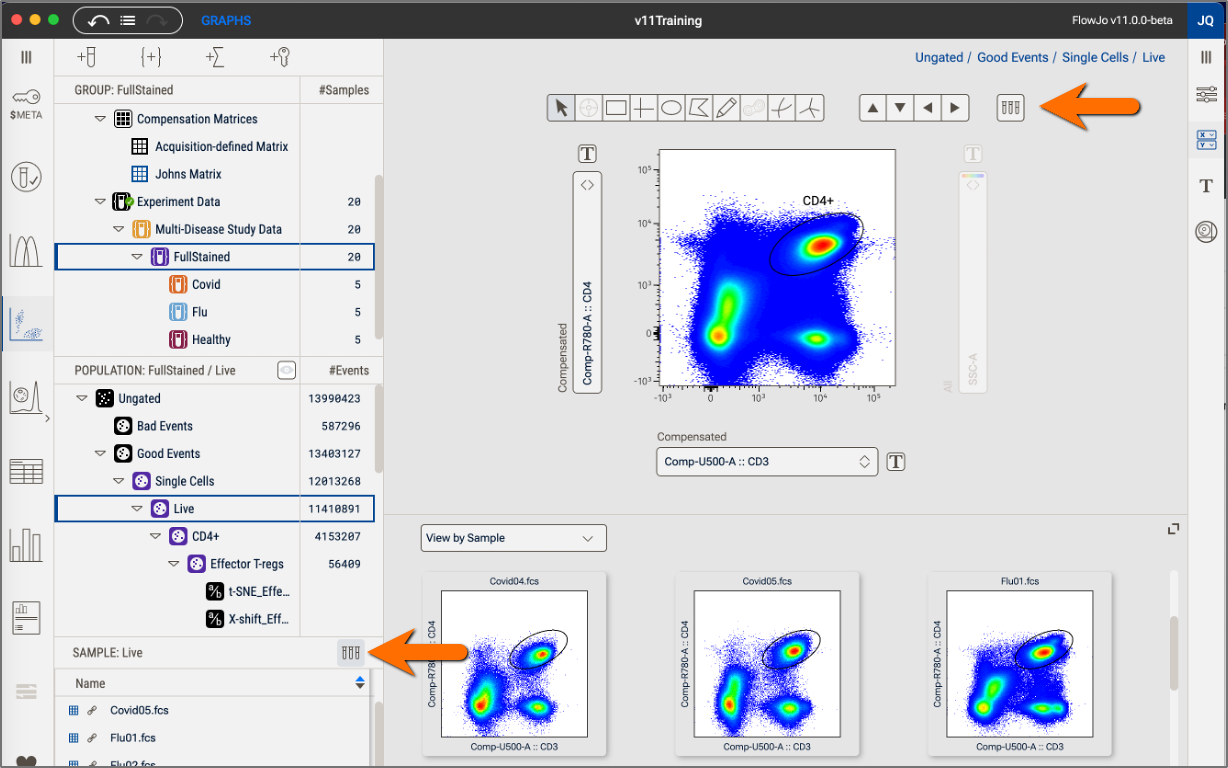Select the Covid group in the tree
The image size is (1228, 768).
(x=206, y=285)
